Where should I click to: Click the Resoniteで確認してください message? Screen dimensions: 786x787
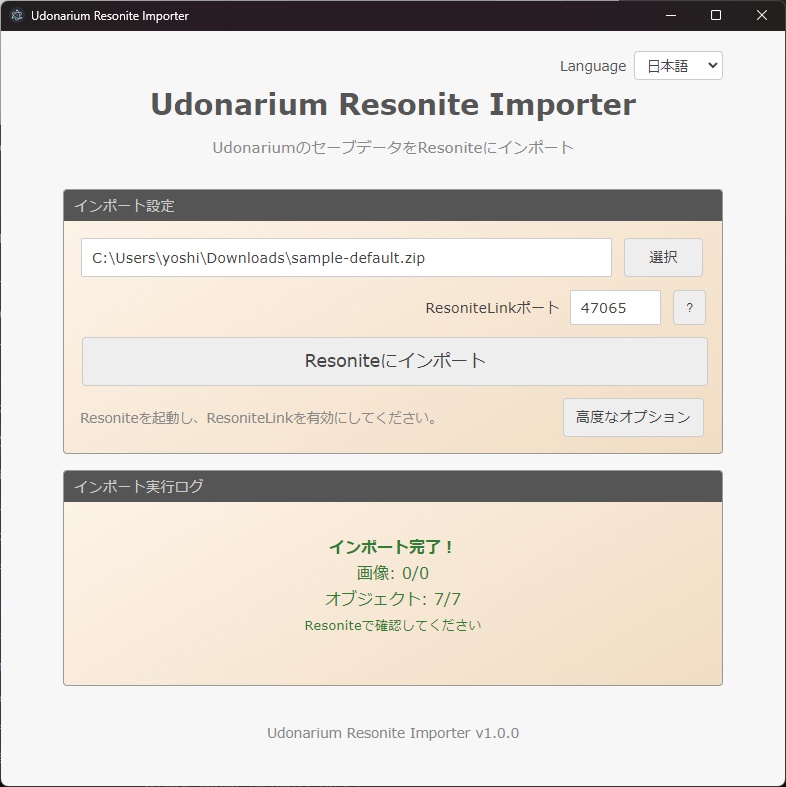392,625
